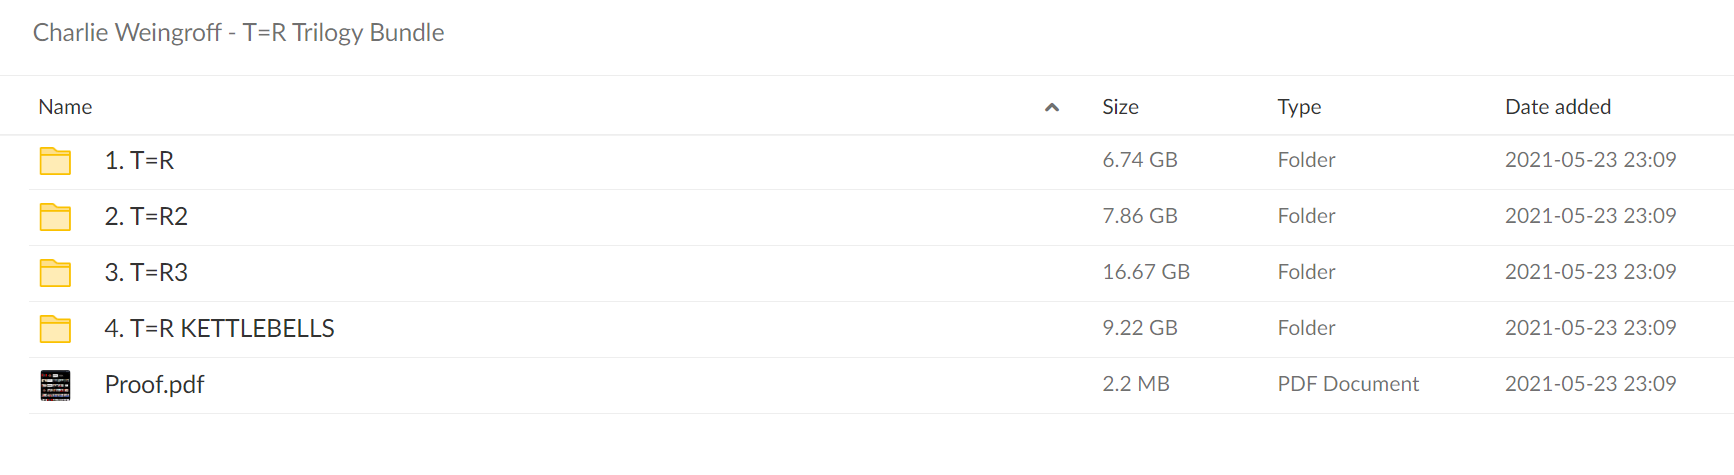Viewport: 1734px width, 475px height.
Task: Open the 2. T=R2 folder name
Action: tap(146, 216)
